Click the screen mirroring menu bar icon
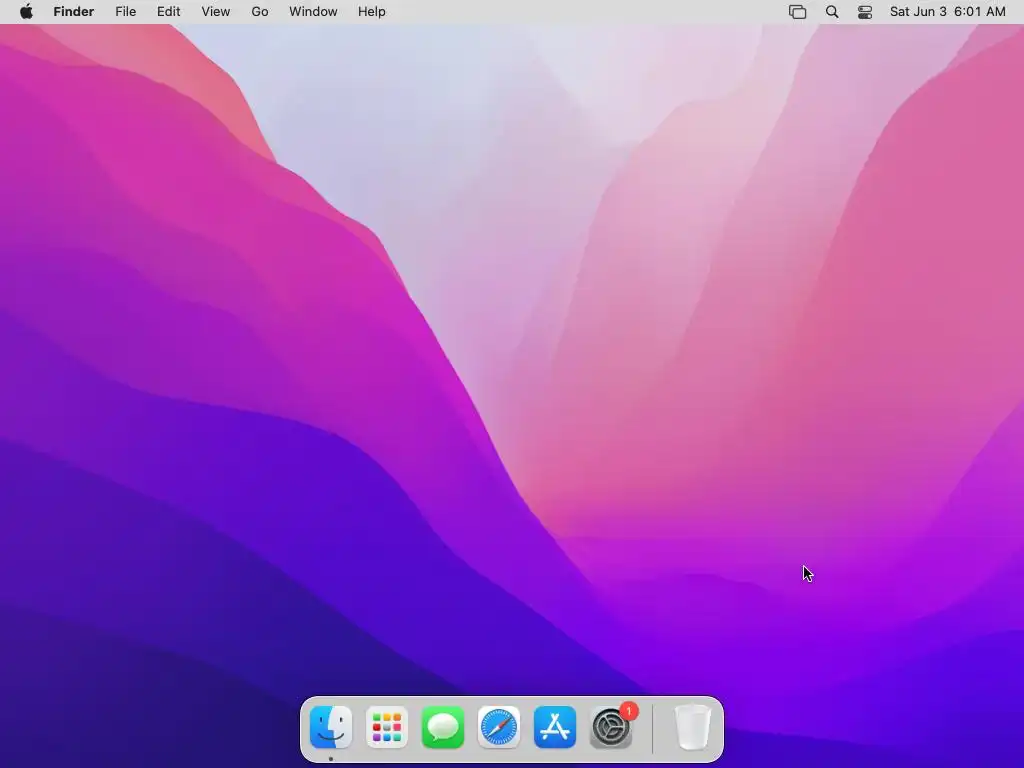This screenshot has width=1024, height=768. tap(797, 12)
